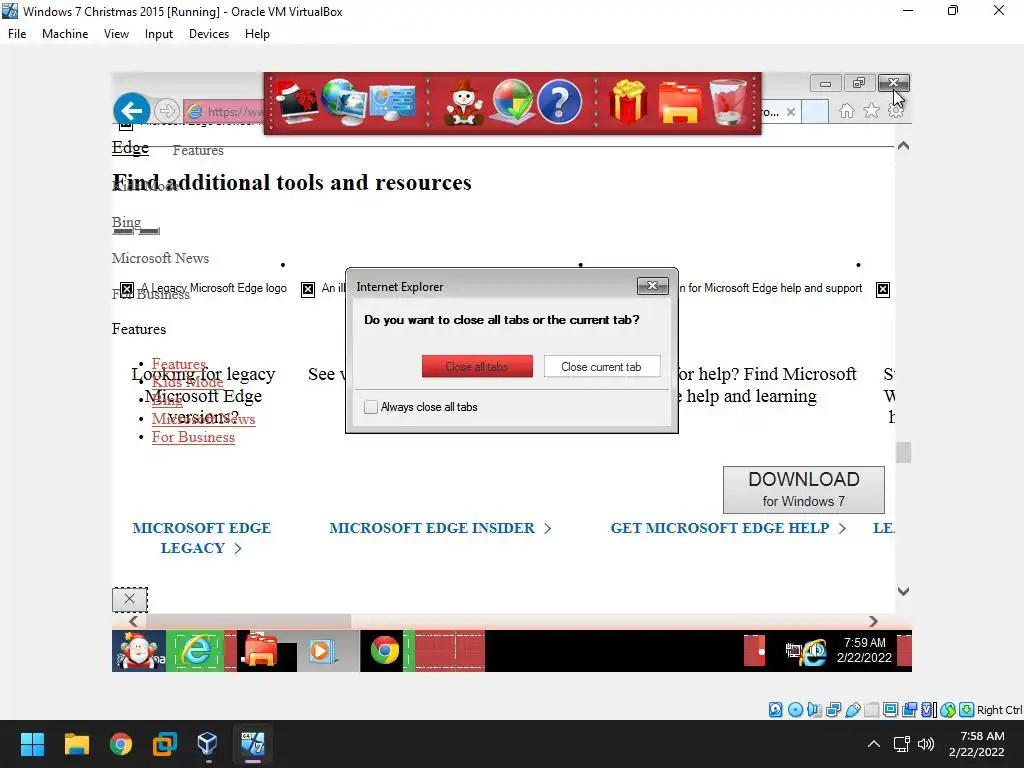Click VirtualBox display status icon

click(x=890, y=709)
